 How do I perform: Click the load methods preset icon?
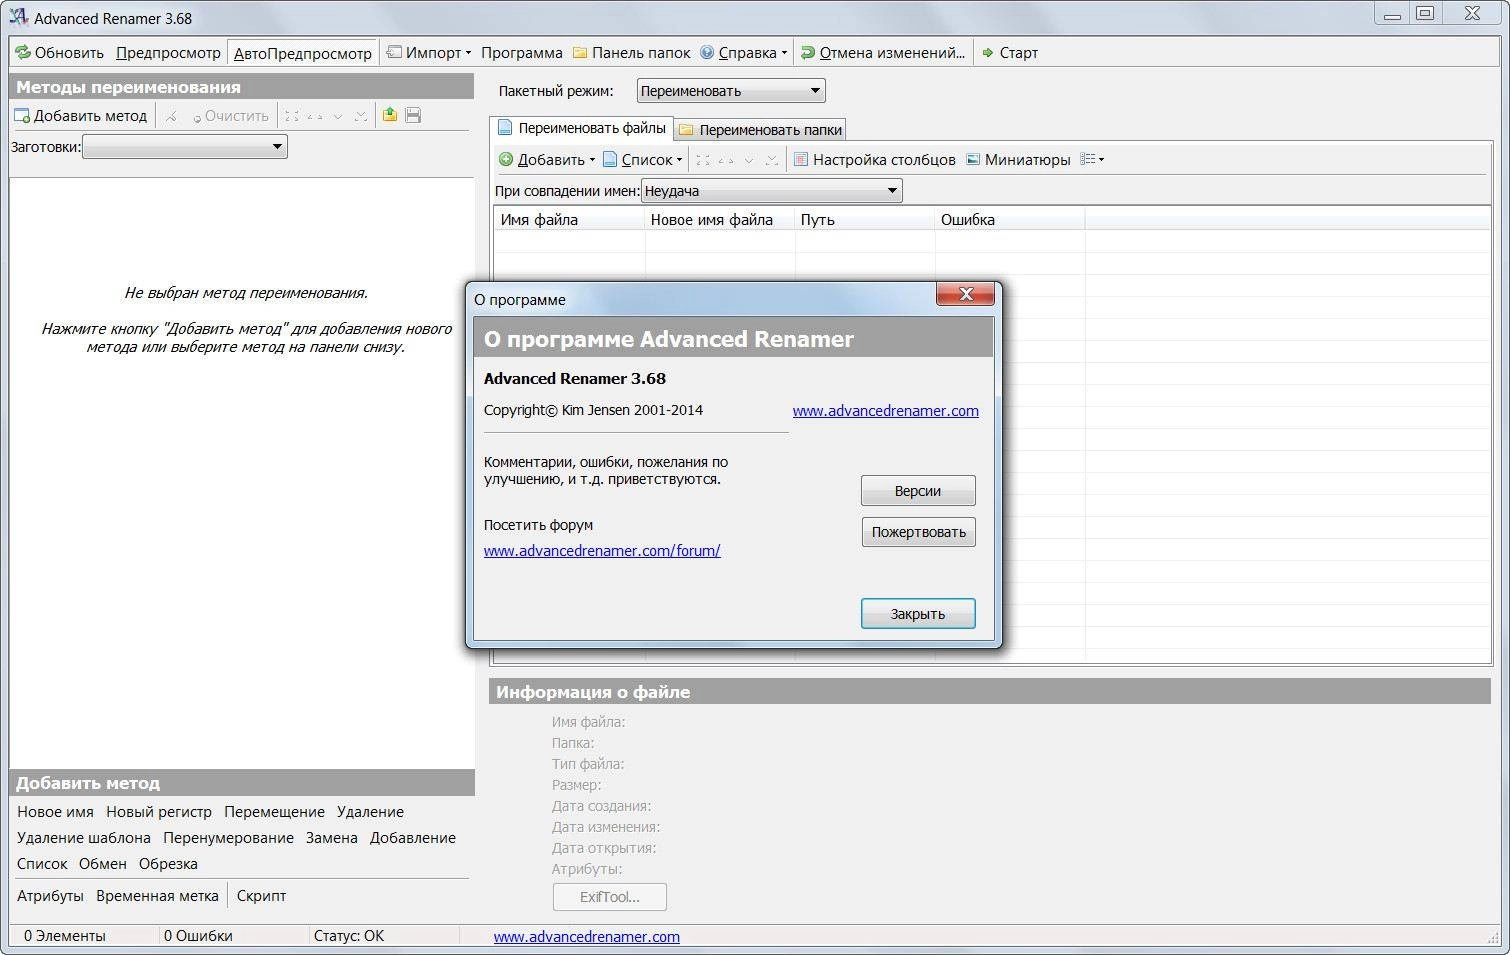click(x=390, y=115)
